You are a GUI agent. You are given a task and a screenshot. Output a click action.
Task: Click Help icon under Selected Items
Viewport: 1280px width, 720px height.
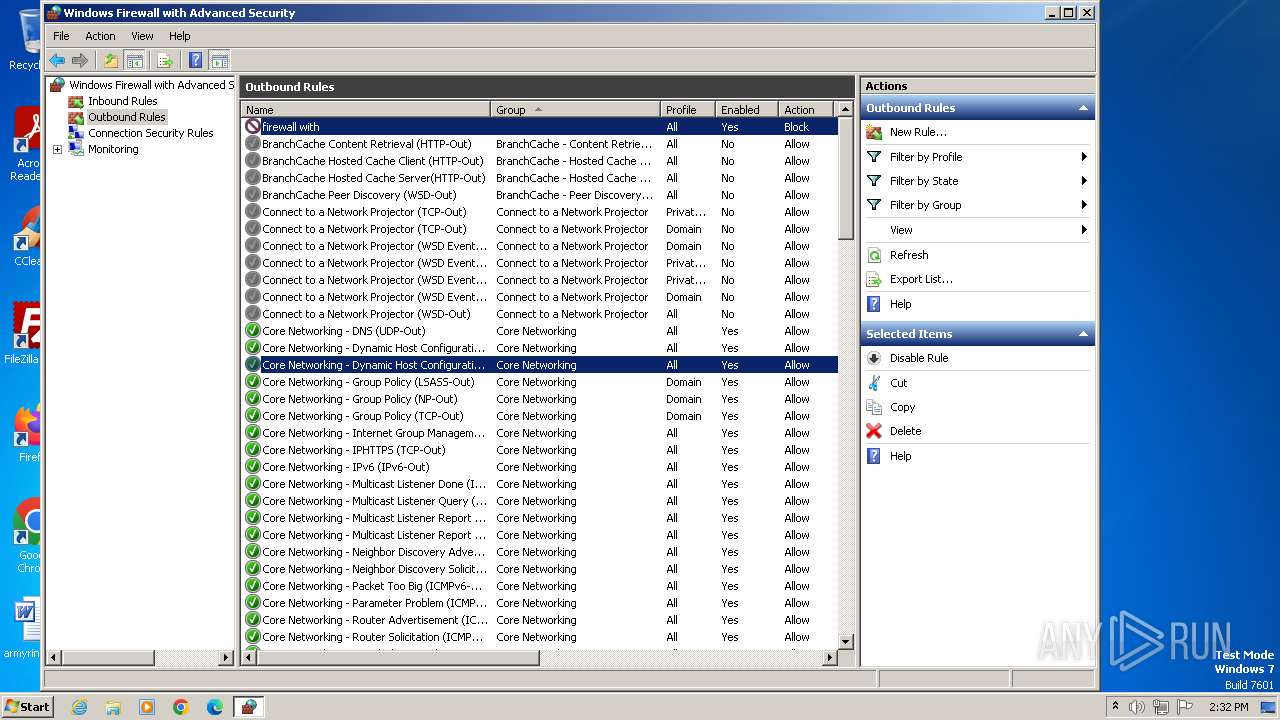point(874,456)
